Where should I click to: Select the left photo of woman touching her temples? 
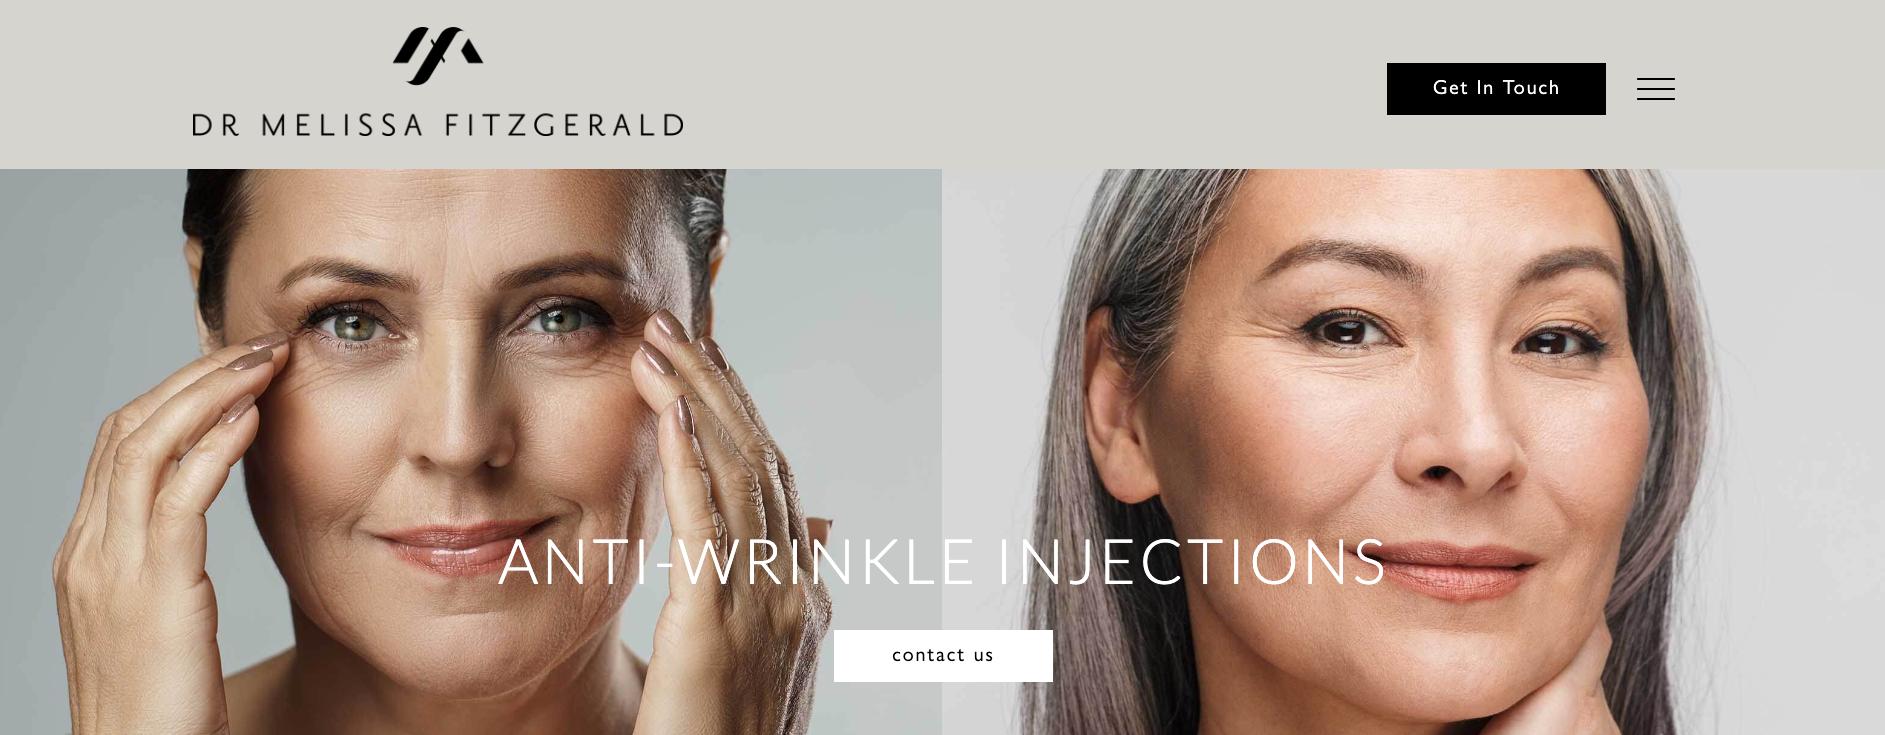(x=471, y=452)
